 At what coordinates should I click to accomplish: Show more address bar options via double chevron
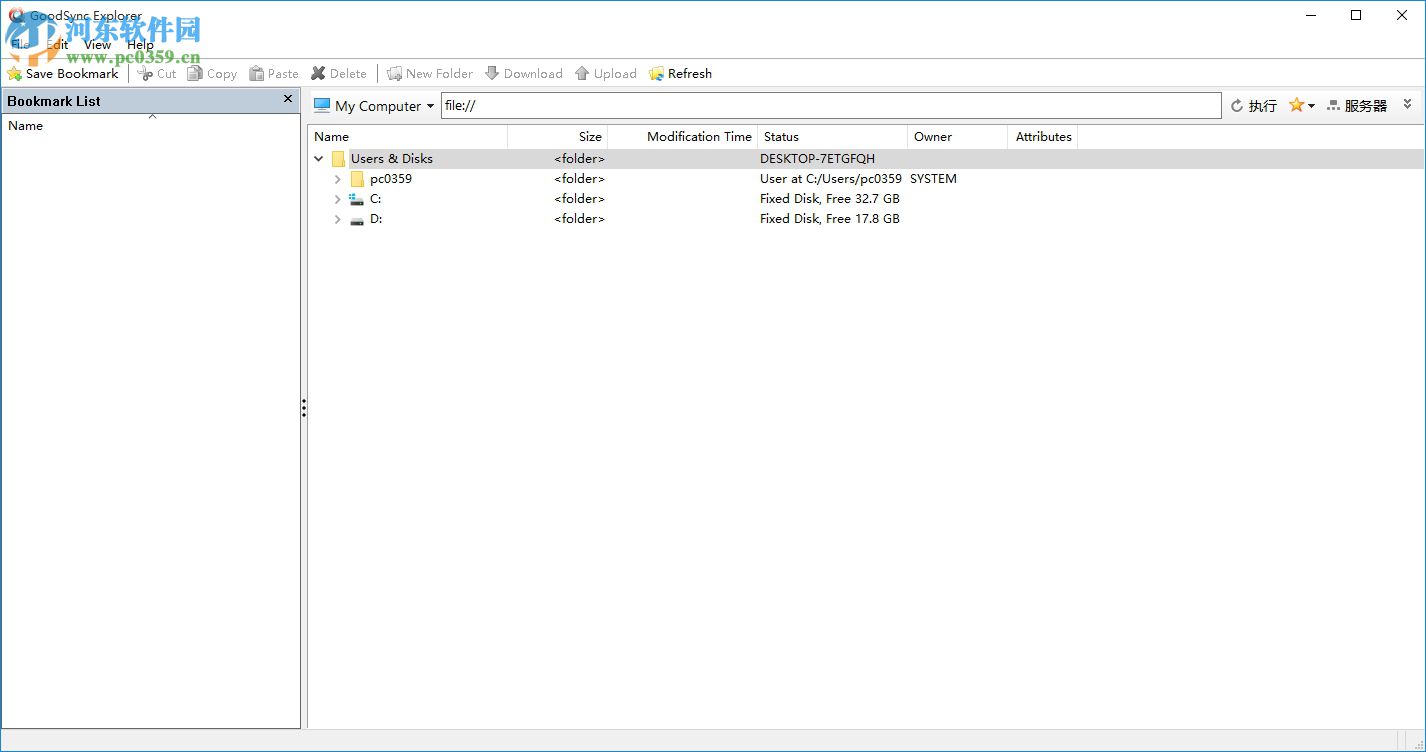pos(1407,104)
